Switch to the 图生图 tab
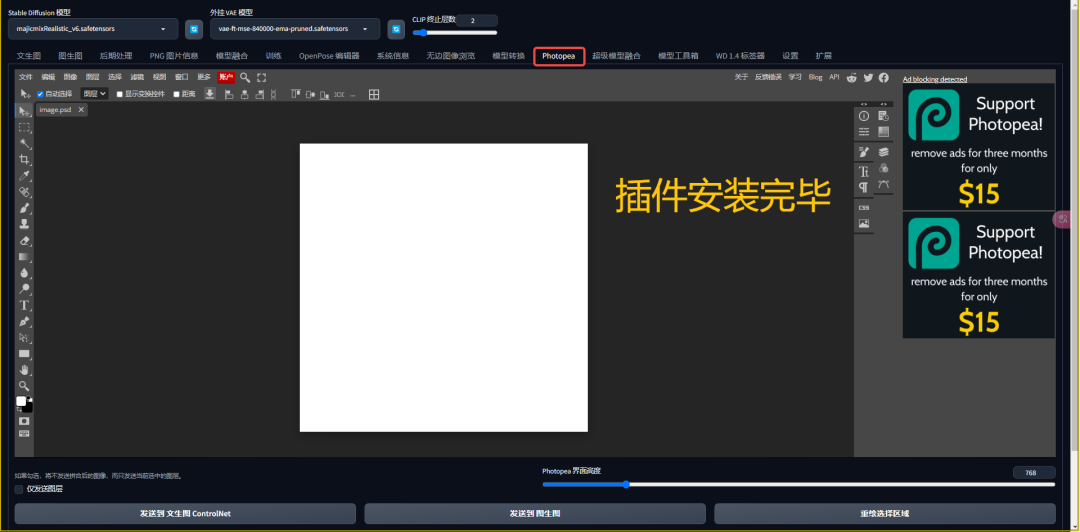Image resolution: width=1080 pixels, height=532 pixels. tap(70, 56)
